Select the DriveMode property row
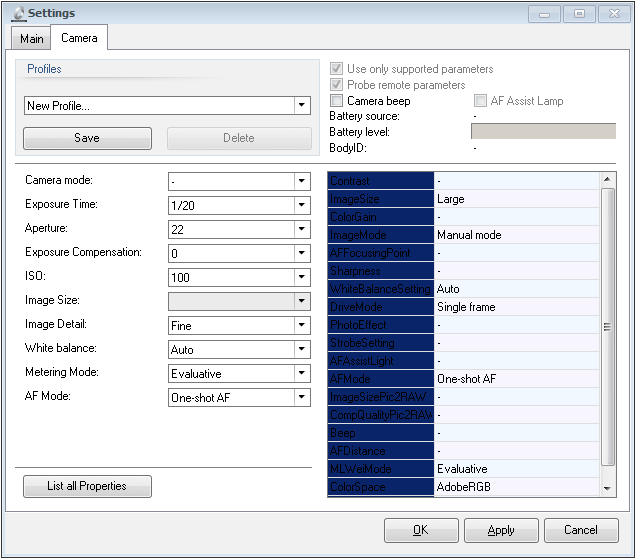Image resolution: width=636 pixels, height=559 pixels. click(463, 307)
